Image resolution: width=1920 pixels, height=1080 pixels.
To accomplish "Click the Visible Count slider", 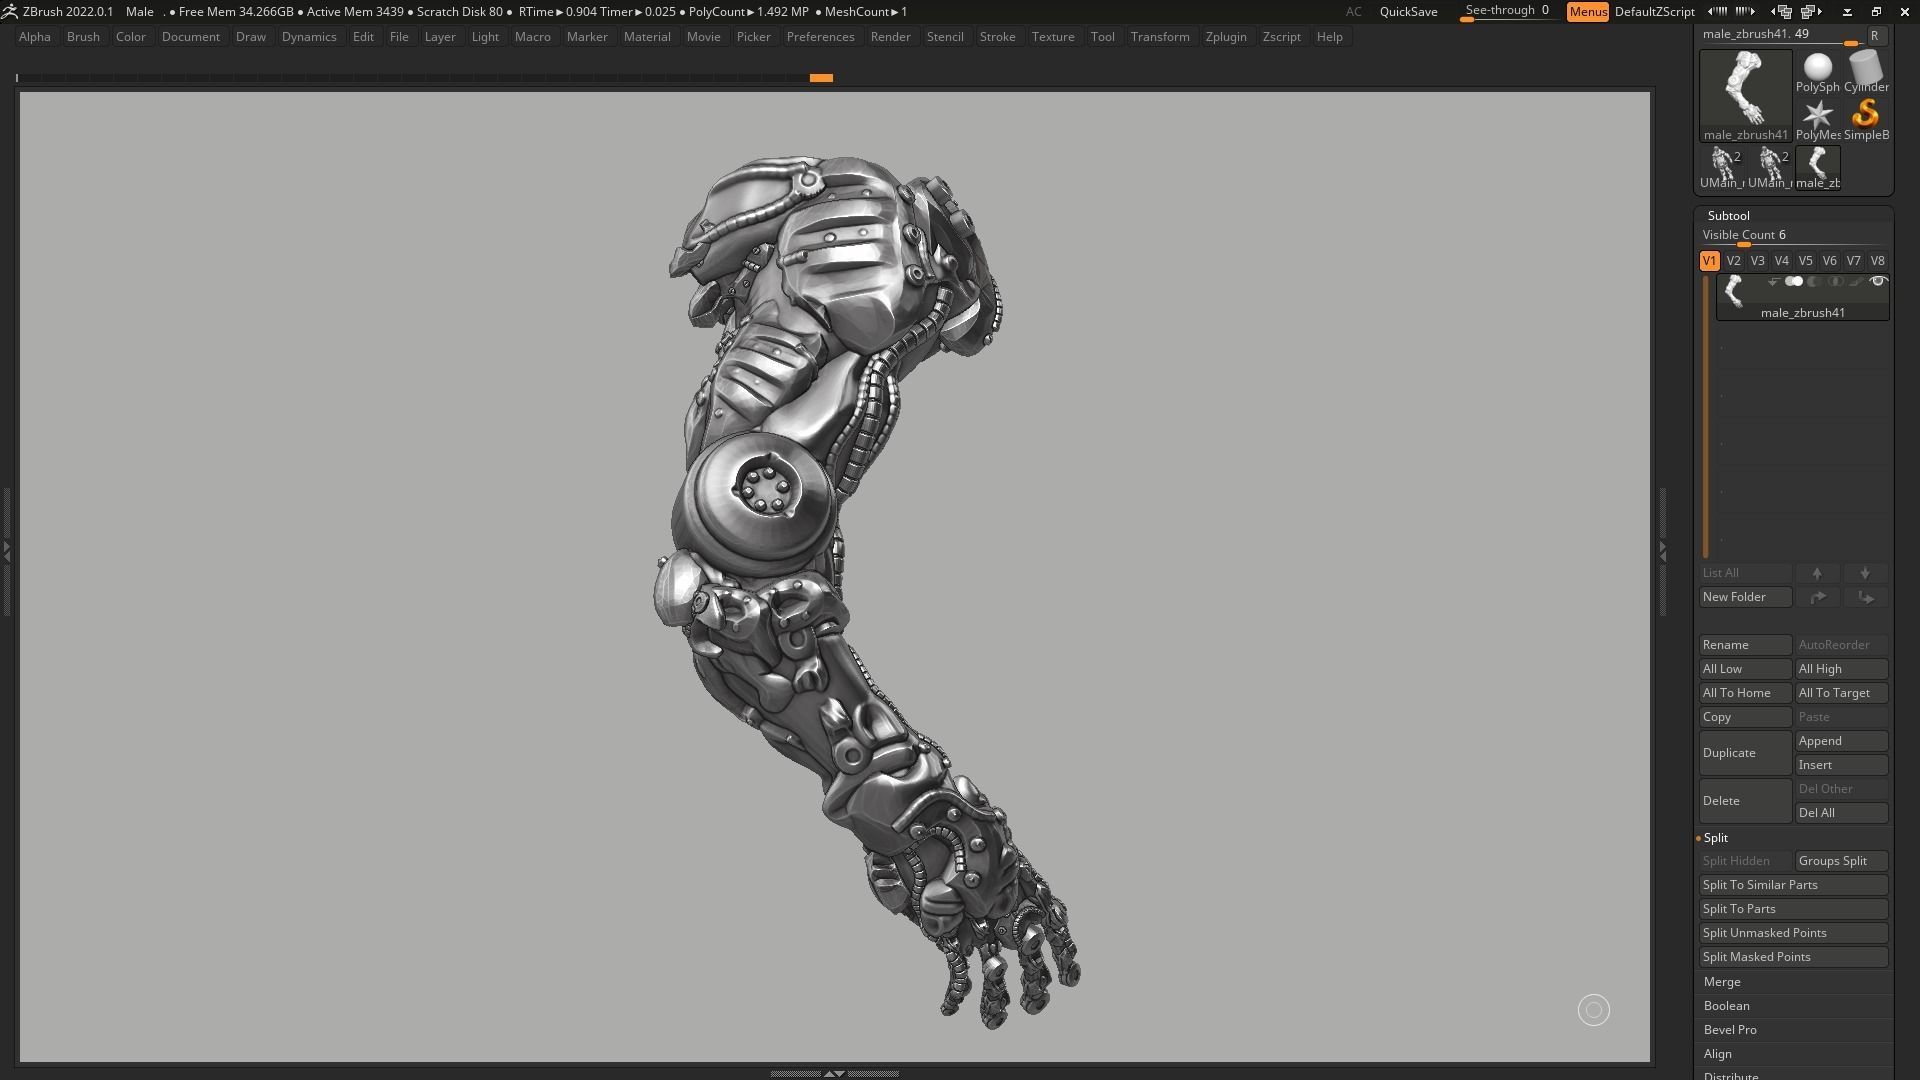I will pos(1793,236).
